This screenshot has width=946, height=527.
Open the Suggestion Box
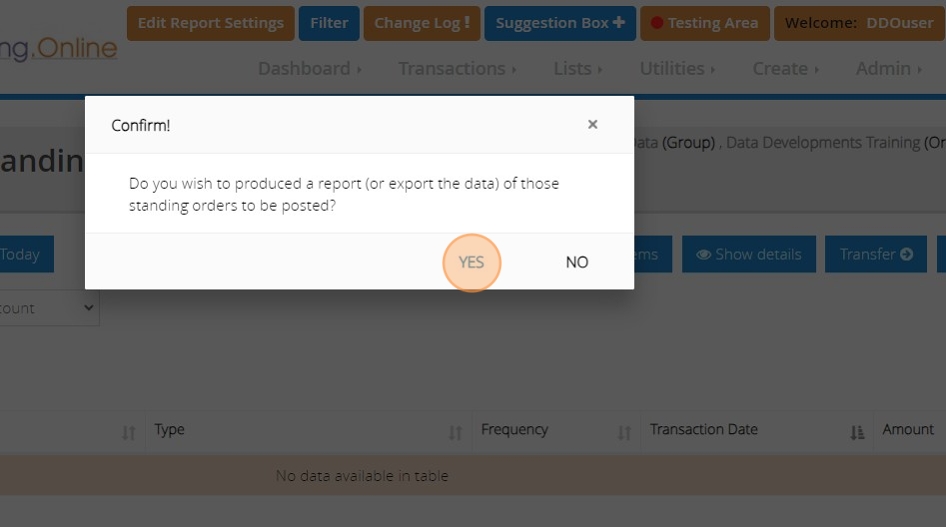pyautogui.click(x=560, y=23)
